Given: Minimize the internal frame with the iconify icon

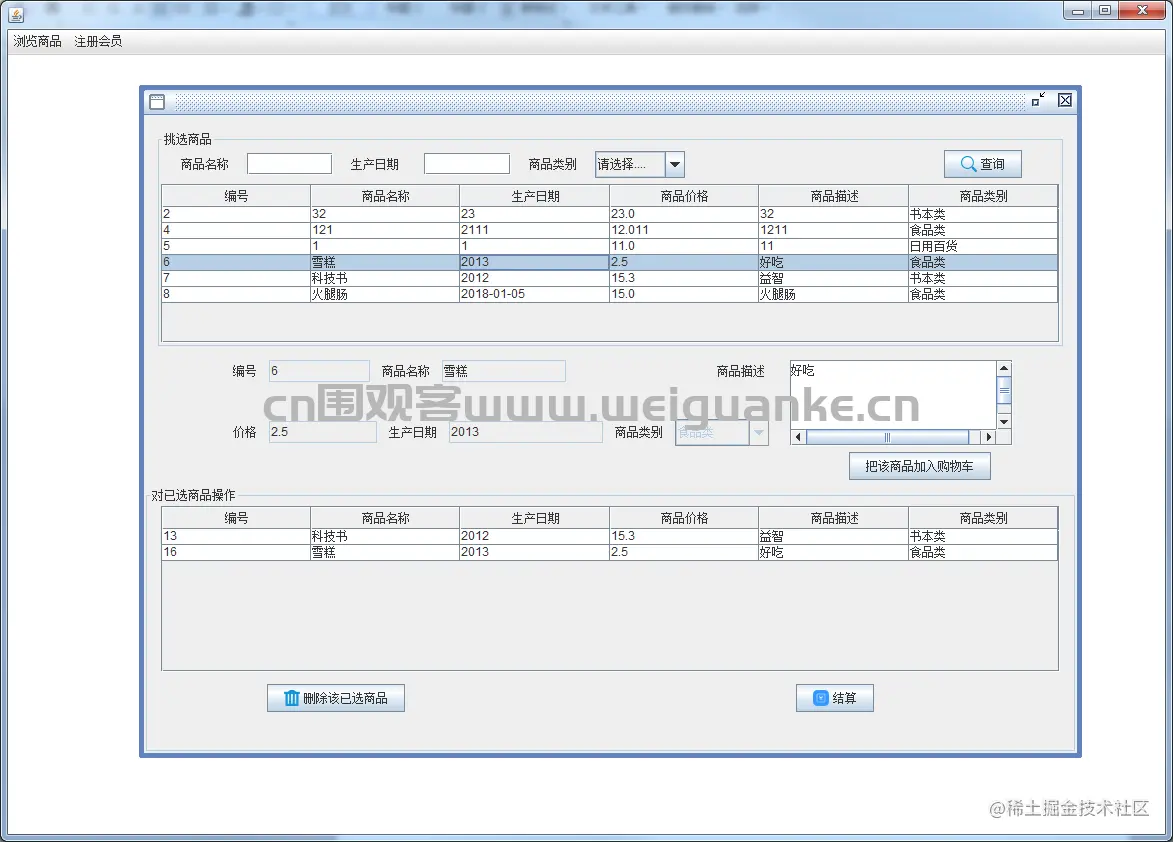Looking at the screenshot, I should point(1038,100).
